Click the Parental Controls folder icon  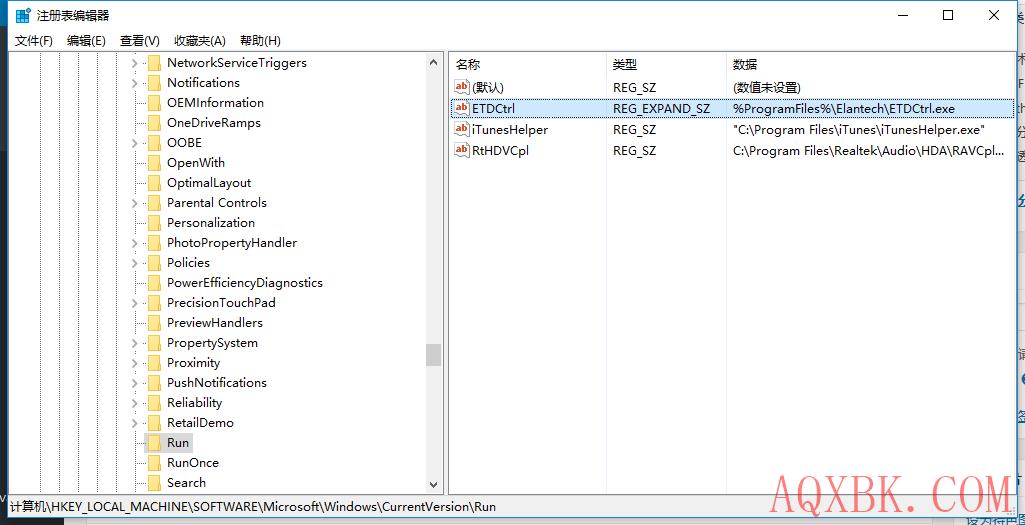154,203
